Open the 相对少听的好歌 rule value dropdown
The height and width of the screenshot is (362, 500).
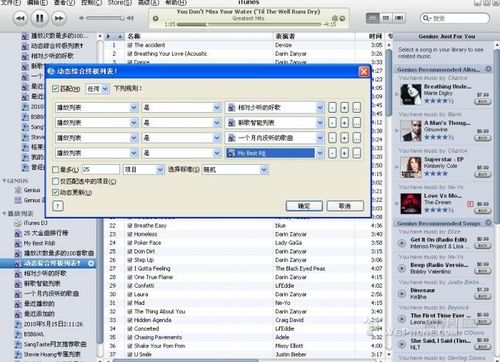pyautogui.click(x=274, y=107)
